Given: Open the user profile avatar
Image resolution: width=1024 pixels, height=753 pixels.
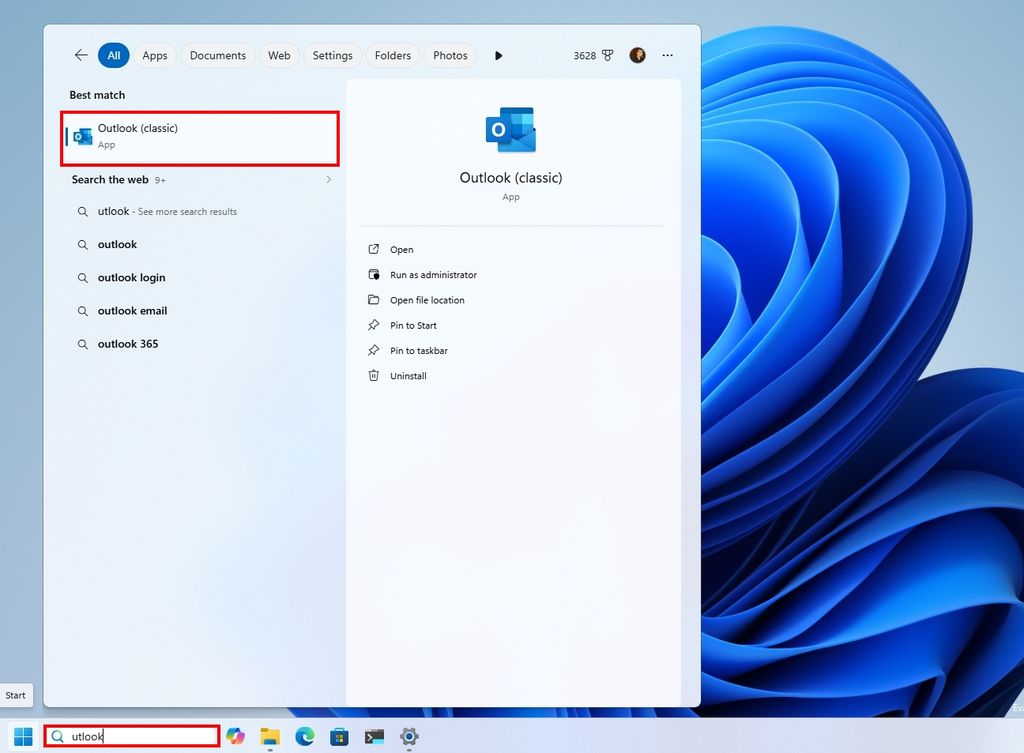Looking at the screenshot, I should tap(637, 56).
